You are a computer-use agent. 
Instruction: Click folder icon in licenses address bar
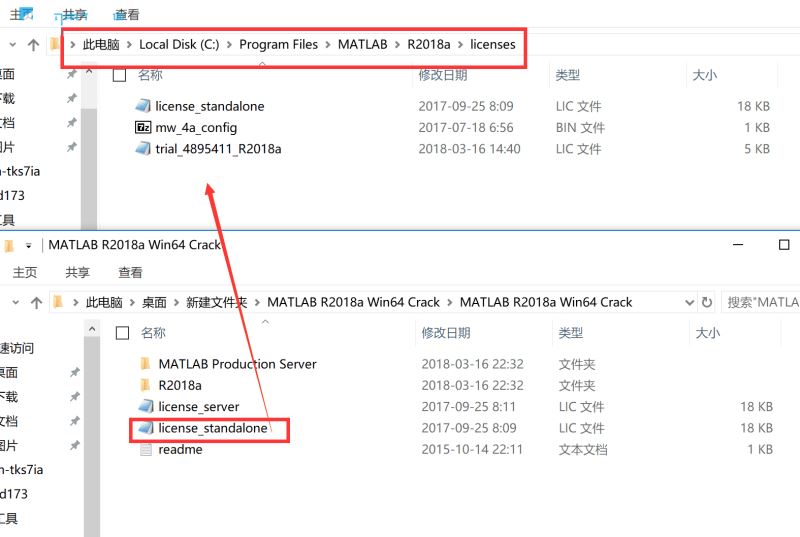55,44
